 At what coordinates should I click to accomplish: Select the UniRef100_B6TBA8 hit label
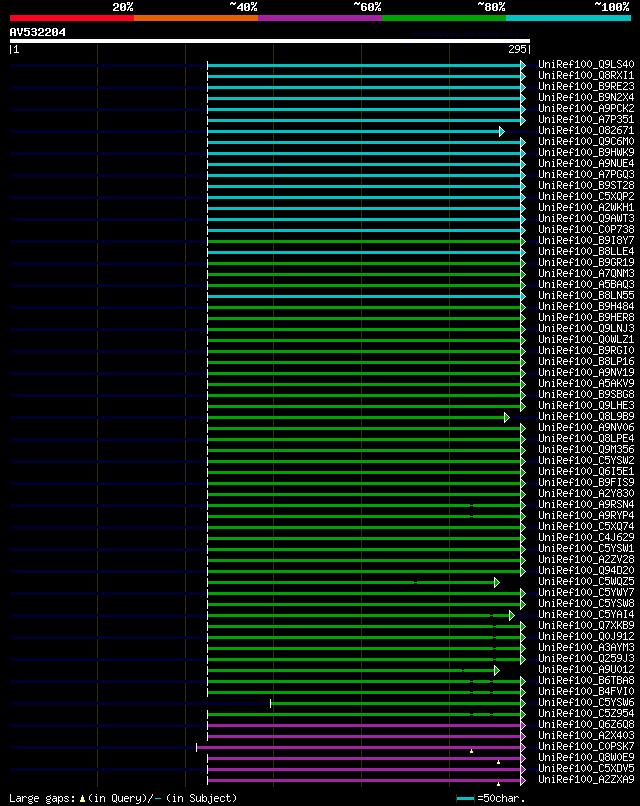[586, 681]
